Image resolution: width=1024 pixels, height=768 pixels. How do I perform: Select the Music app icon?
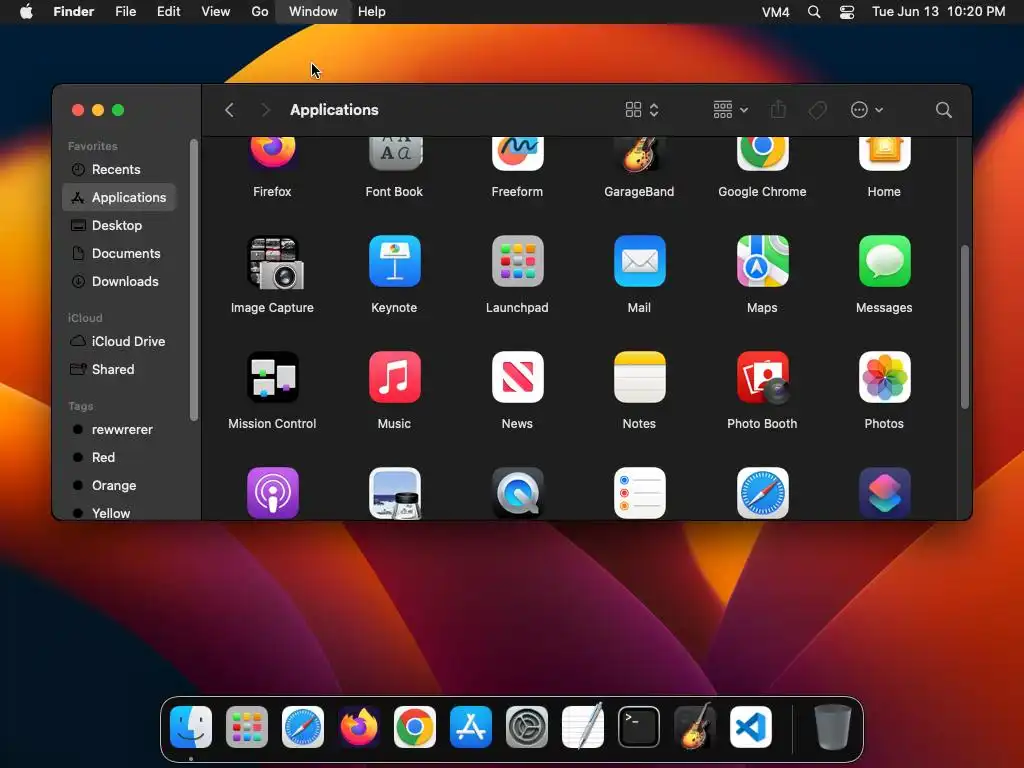click(x=394, y=377)
